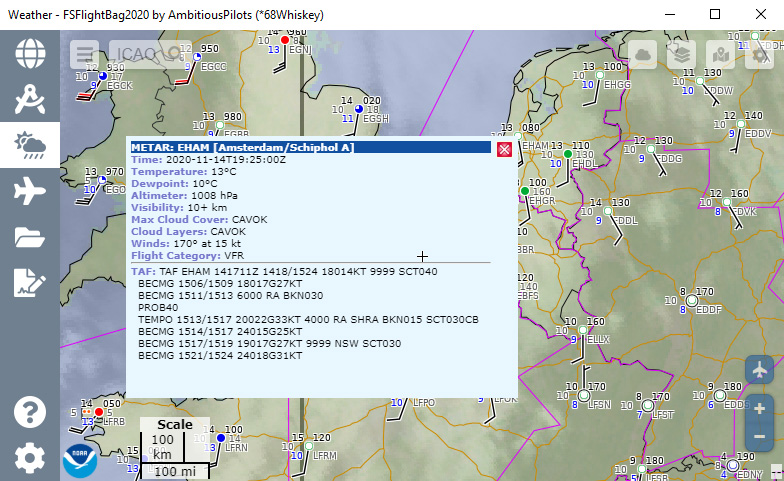The width and height of the screenshot is (784, 481).
Task: Center map on aircraft button
Action: (x=760, y=370)
